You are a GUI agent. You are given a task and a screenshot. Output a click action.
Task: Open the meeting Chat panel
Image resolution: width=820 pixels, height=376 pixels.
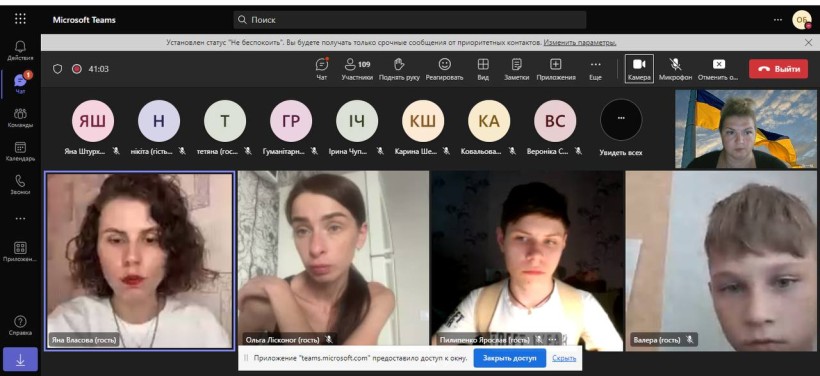tap(322, 69)
